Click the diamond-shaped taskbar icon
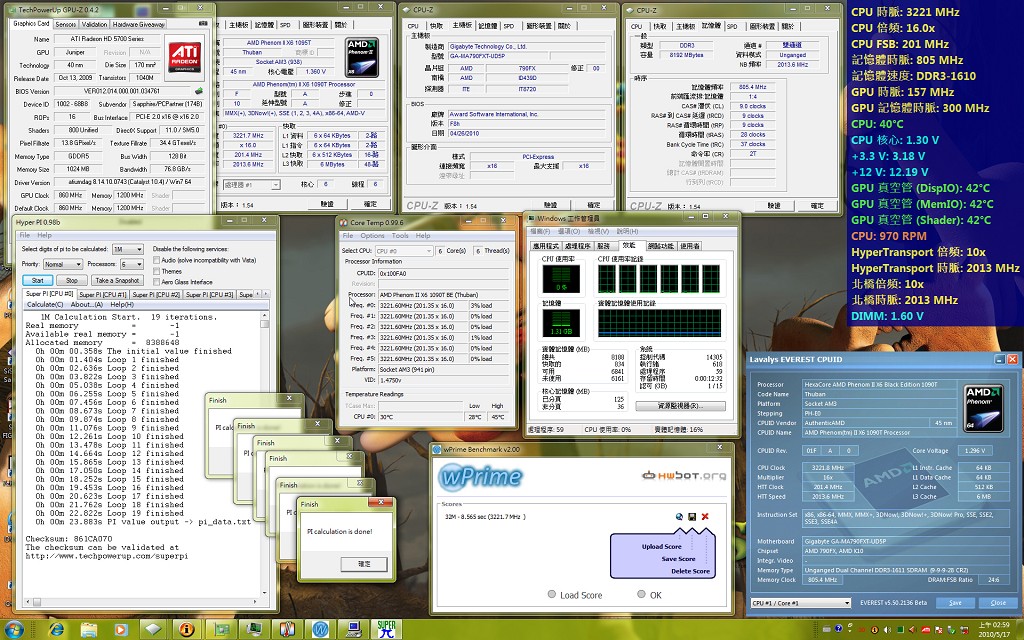The height and width of the screenshot is (640, 1024). click(x=153, y=629)
